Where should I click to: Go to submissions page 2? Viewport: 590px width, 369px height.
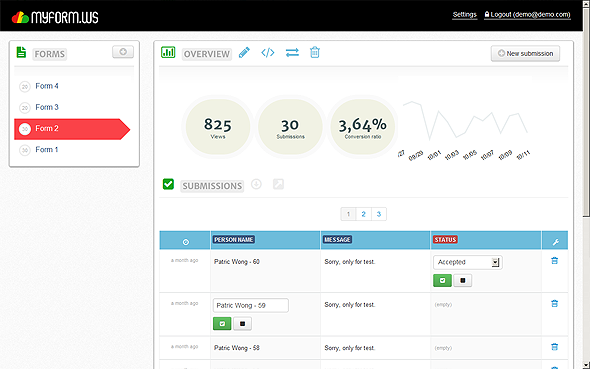pyautogui.click(x=363, y=214)
